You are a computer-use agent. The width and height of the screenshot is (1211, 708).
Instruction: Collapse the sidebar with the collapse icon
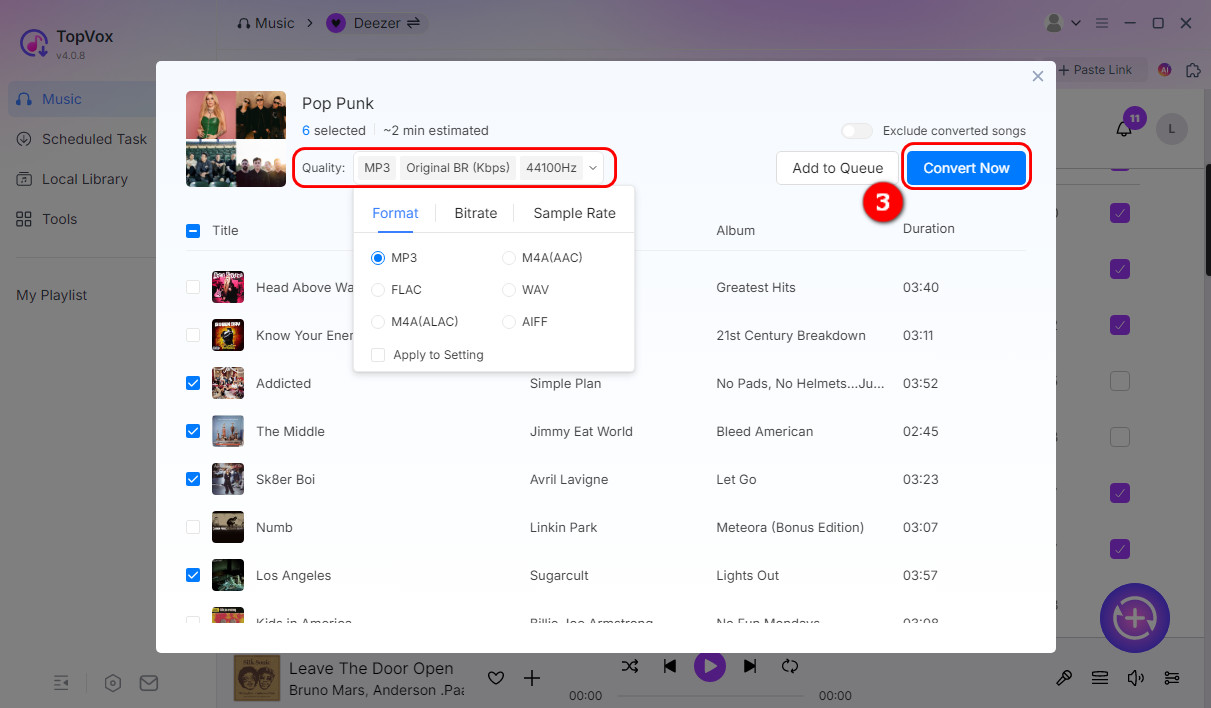click(61, 682)
